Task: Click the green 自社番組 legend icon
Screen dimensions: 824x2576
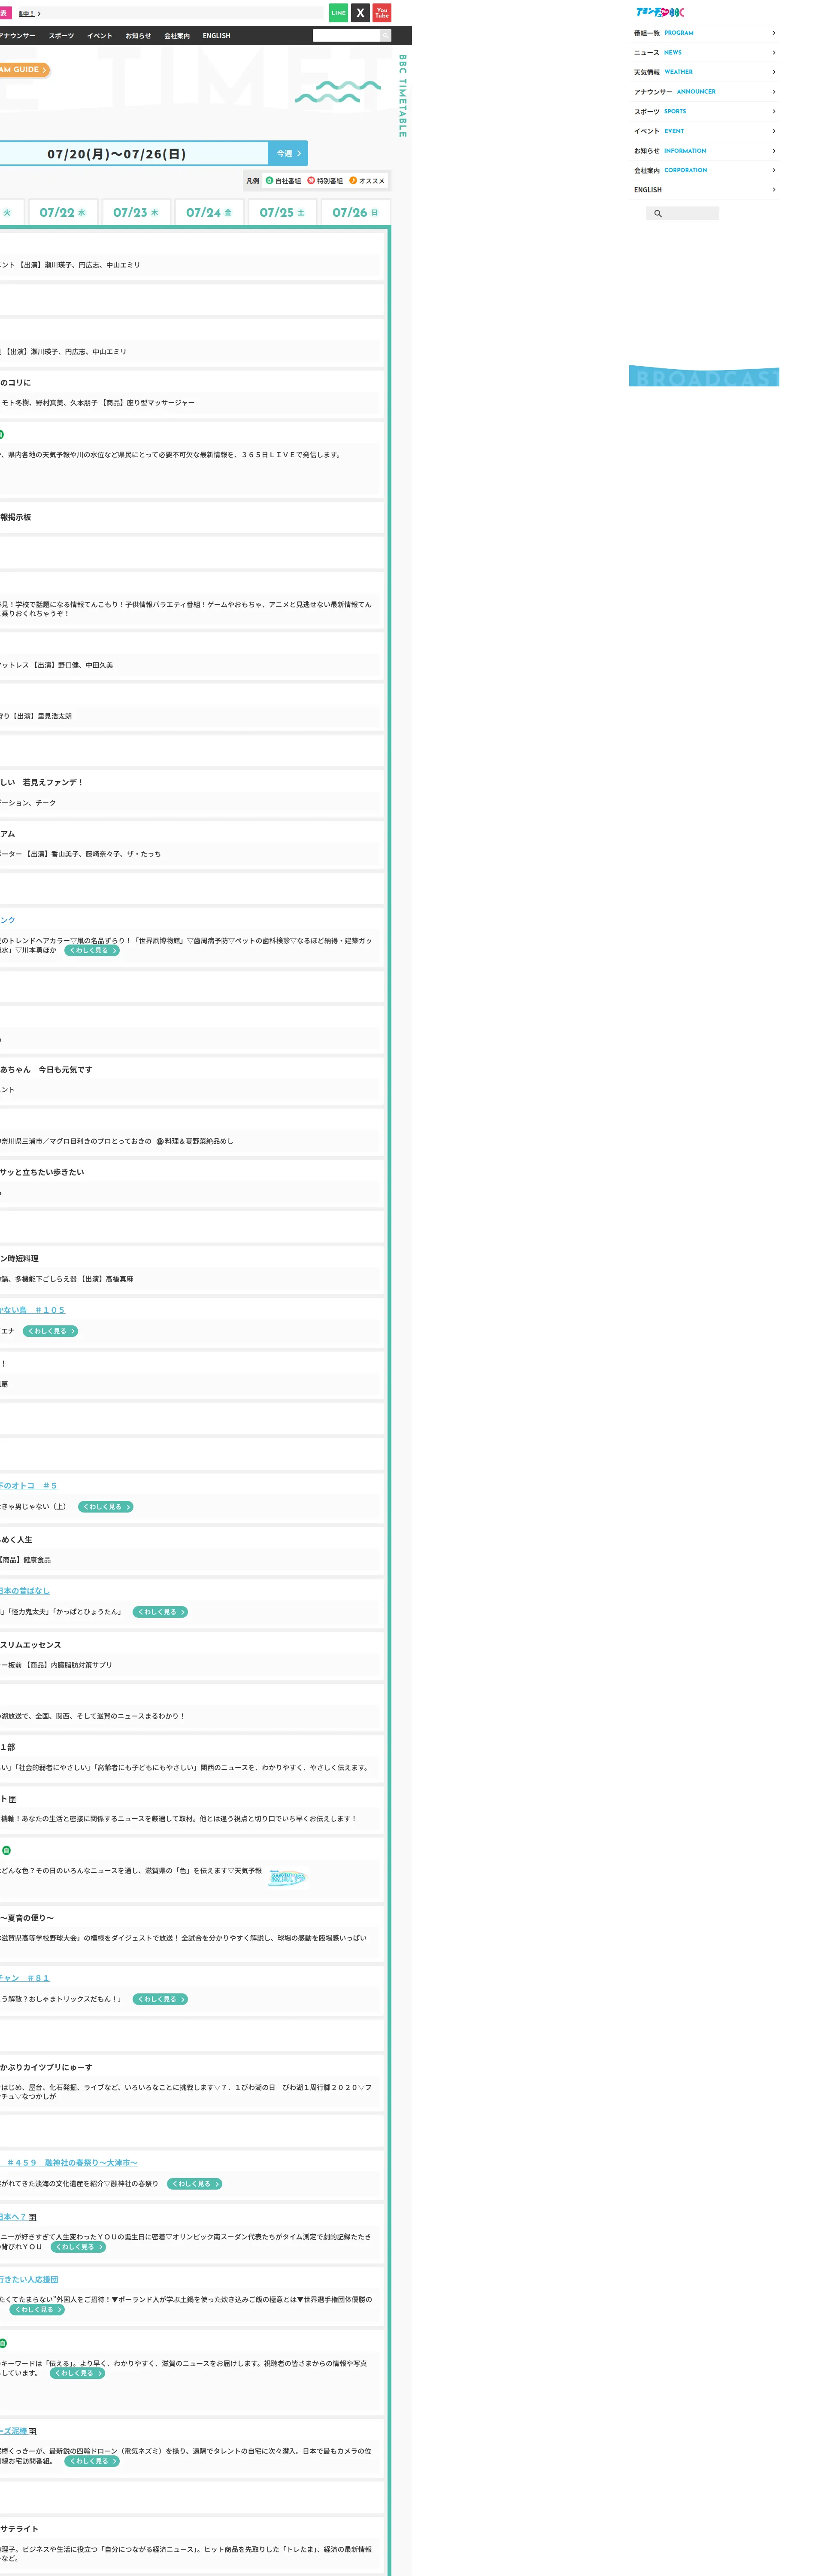Action: tap(269, 181)
